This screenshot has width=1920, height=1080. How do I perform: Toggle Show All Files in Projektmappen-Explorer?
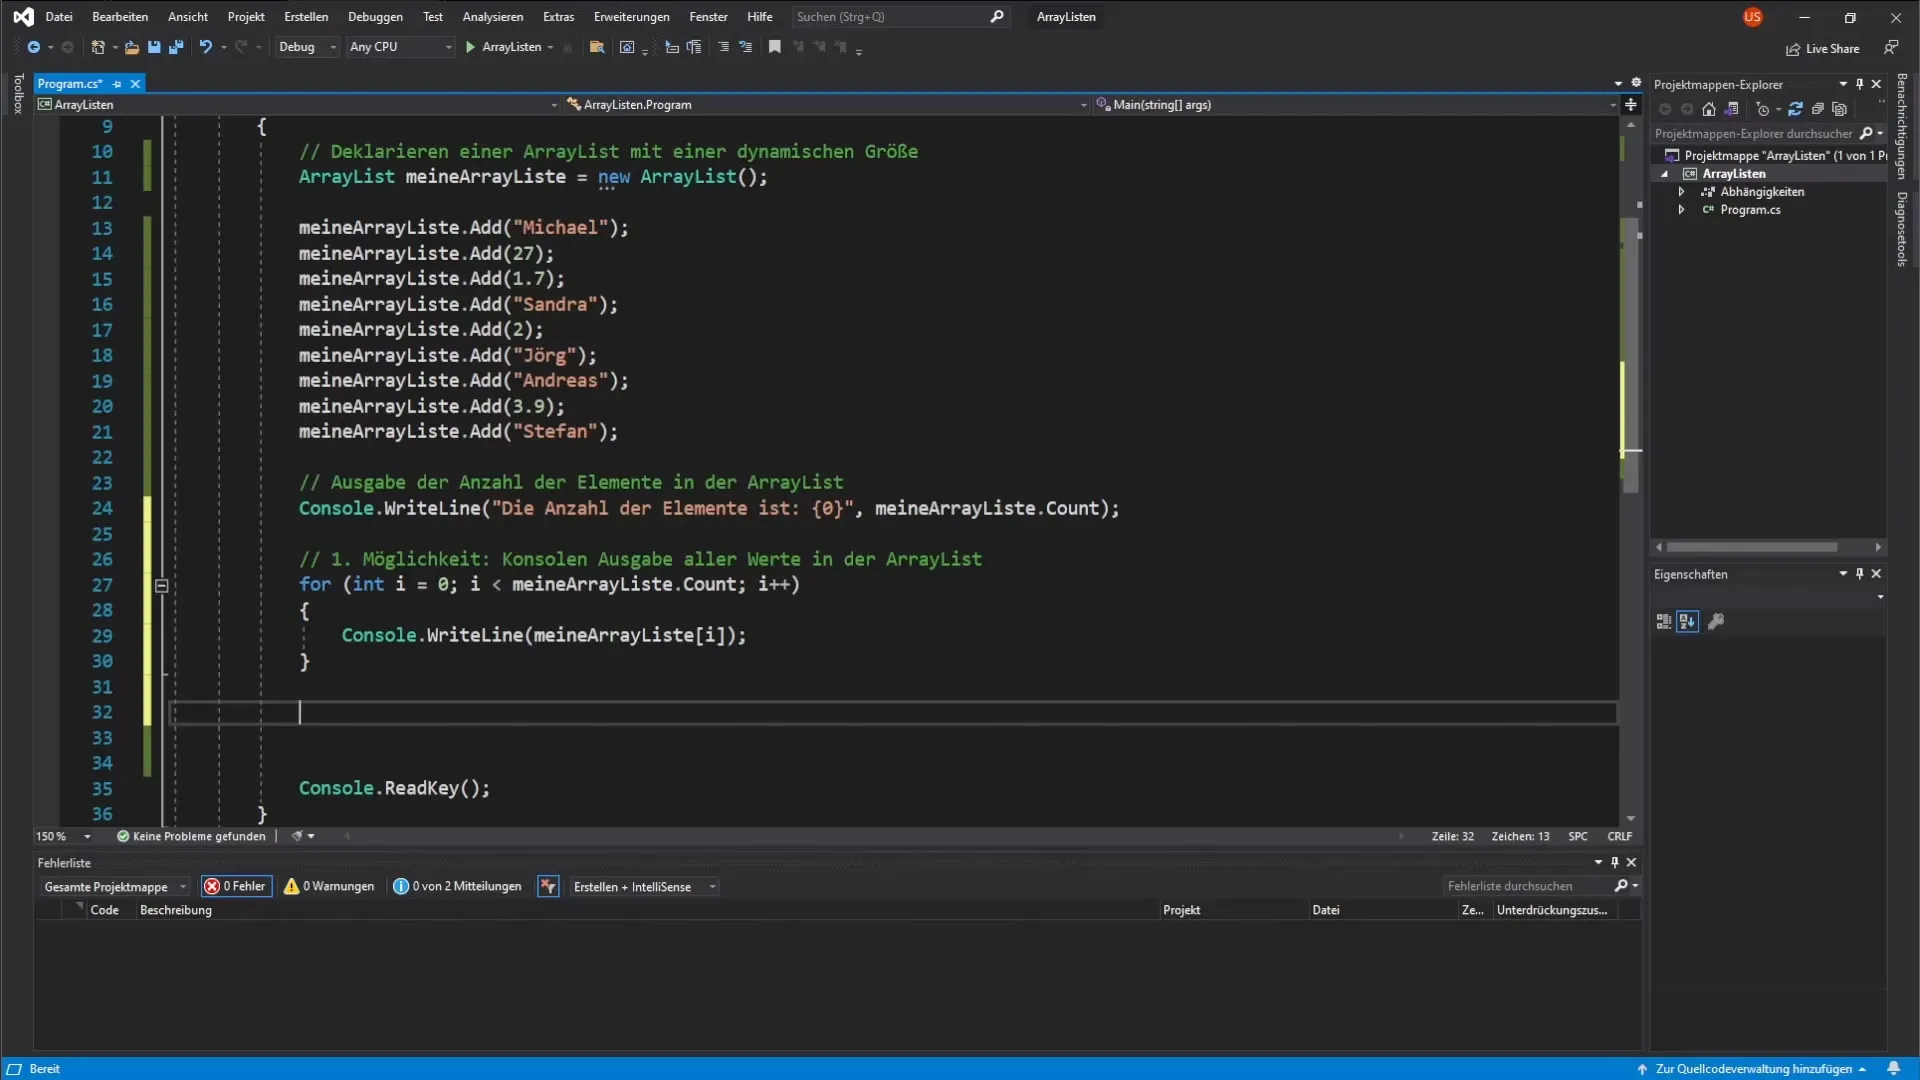pos(1839,109)
